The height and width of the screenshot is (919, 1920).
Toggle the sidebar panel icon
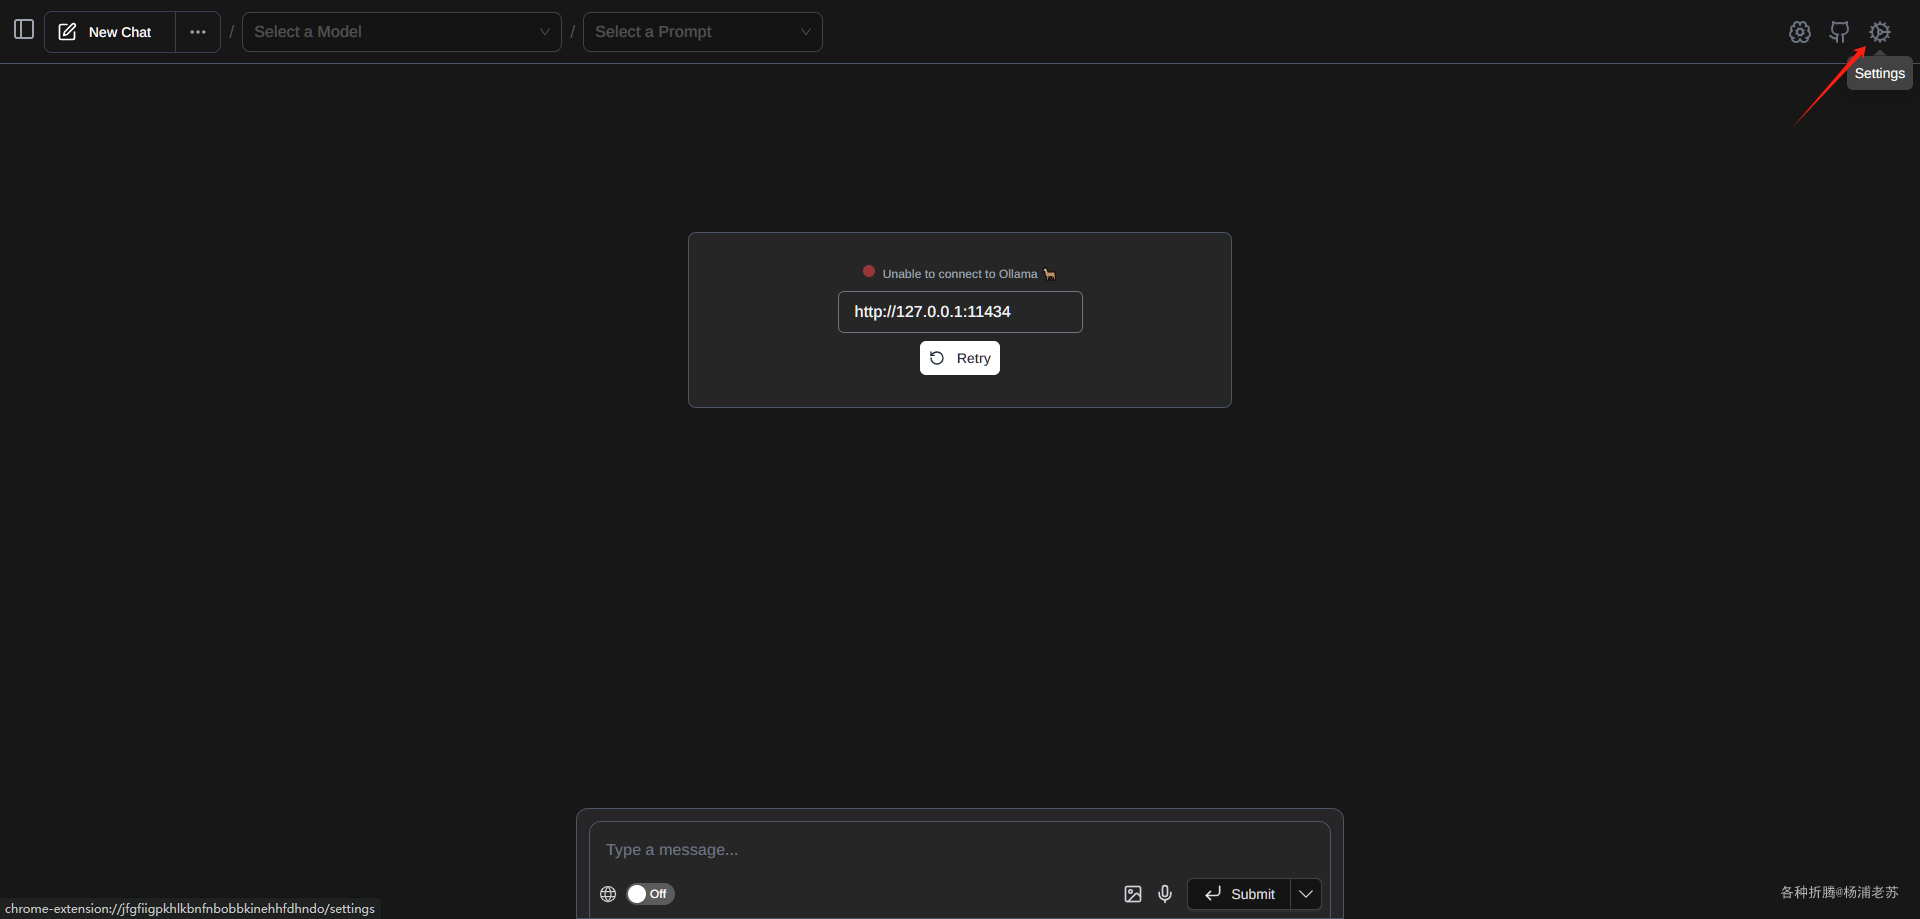(x=24, y=30)
